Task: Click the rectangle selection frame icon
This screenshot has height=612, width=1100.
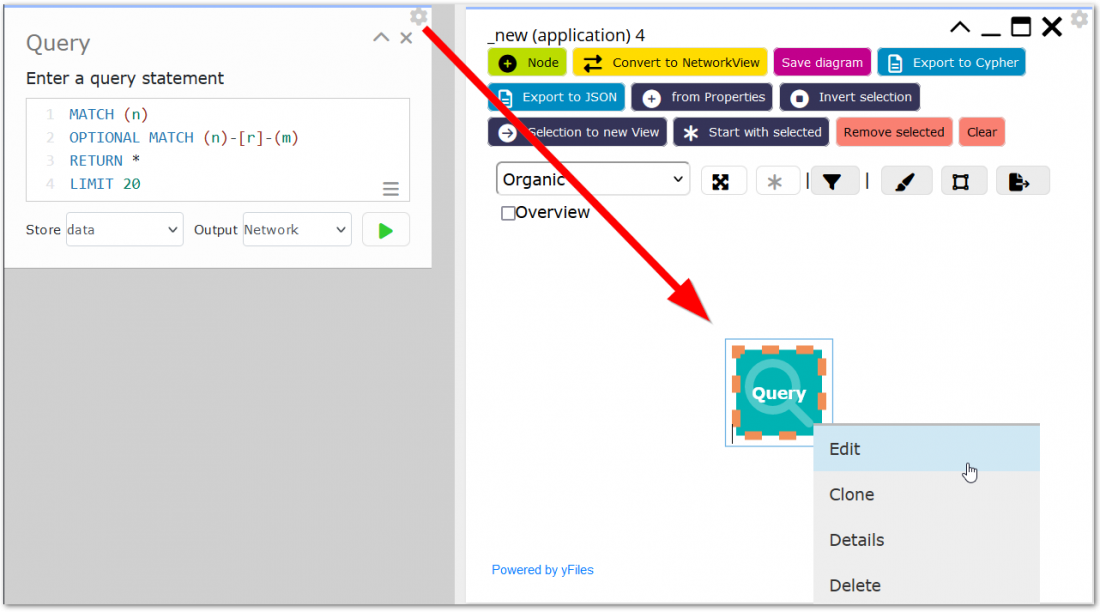Action: [964, 180]
